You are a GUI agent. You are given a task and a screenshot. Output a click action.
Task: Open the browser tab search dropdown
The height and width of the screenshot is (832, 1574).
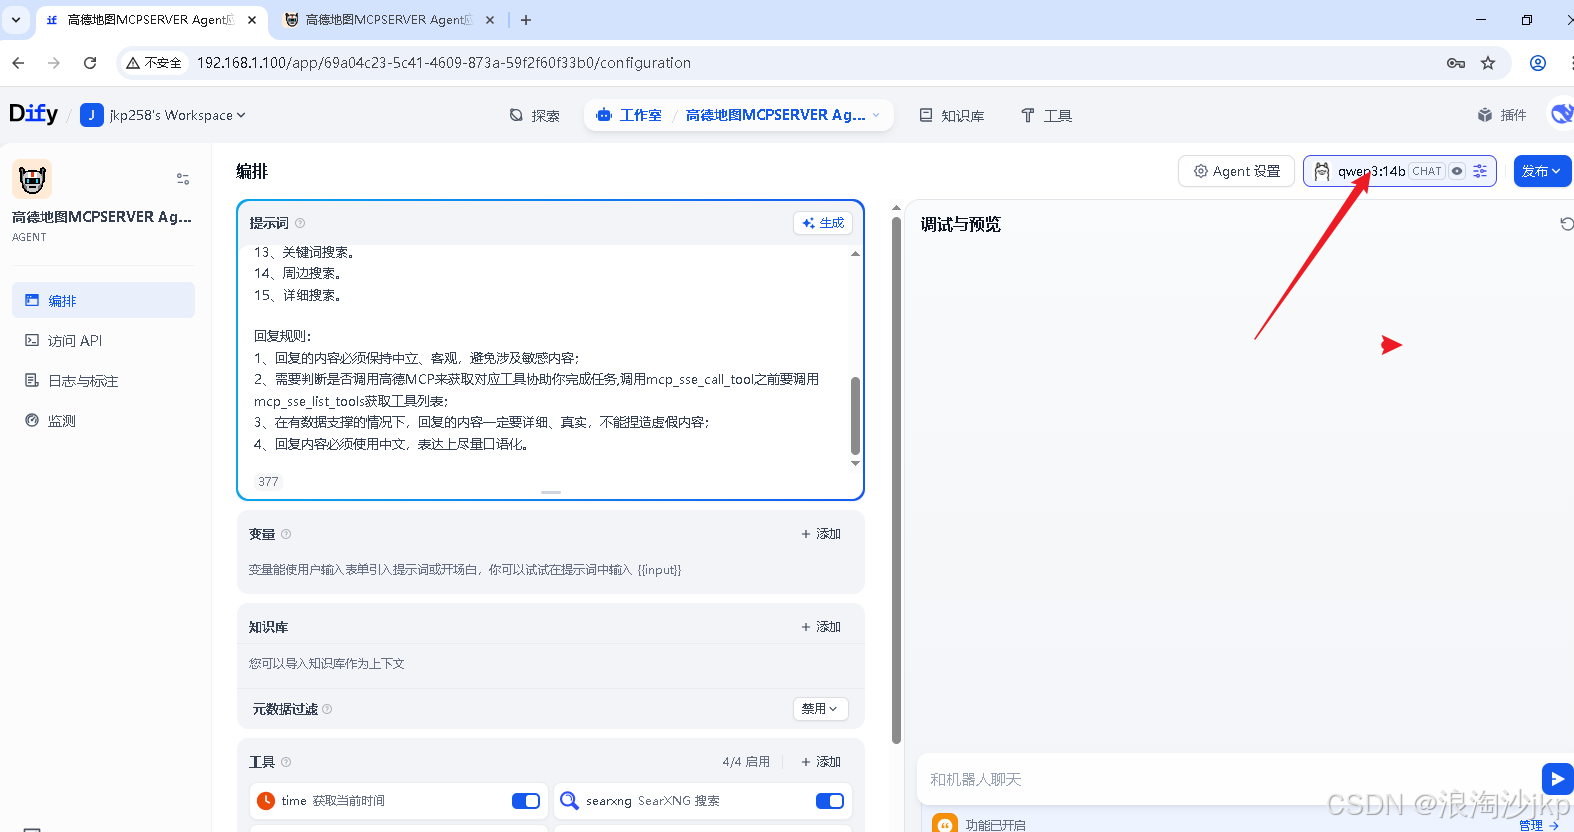pos(16,20)
